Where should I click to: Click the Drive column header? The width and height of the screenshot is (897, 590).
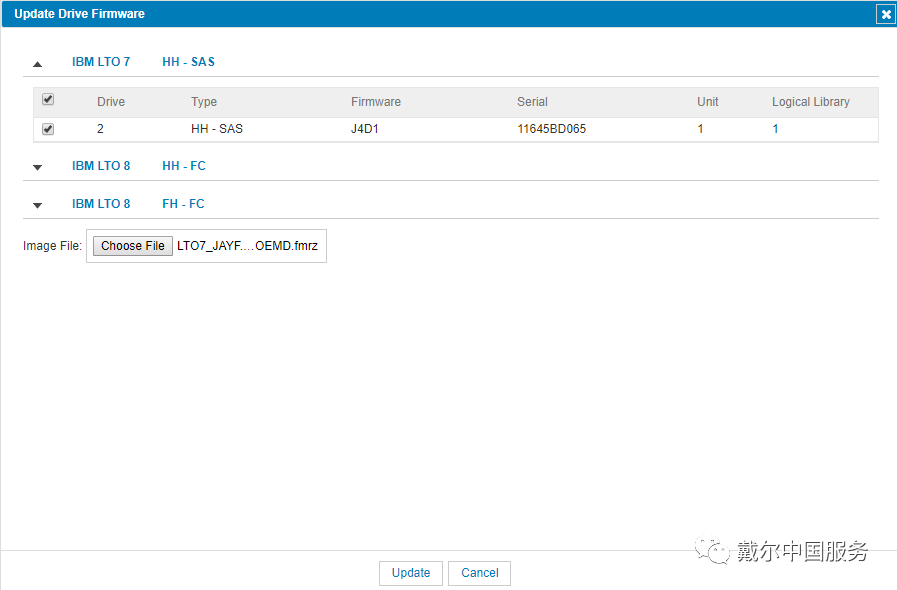click(111, 102)
